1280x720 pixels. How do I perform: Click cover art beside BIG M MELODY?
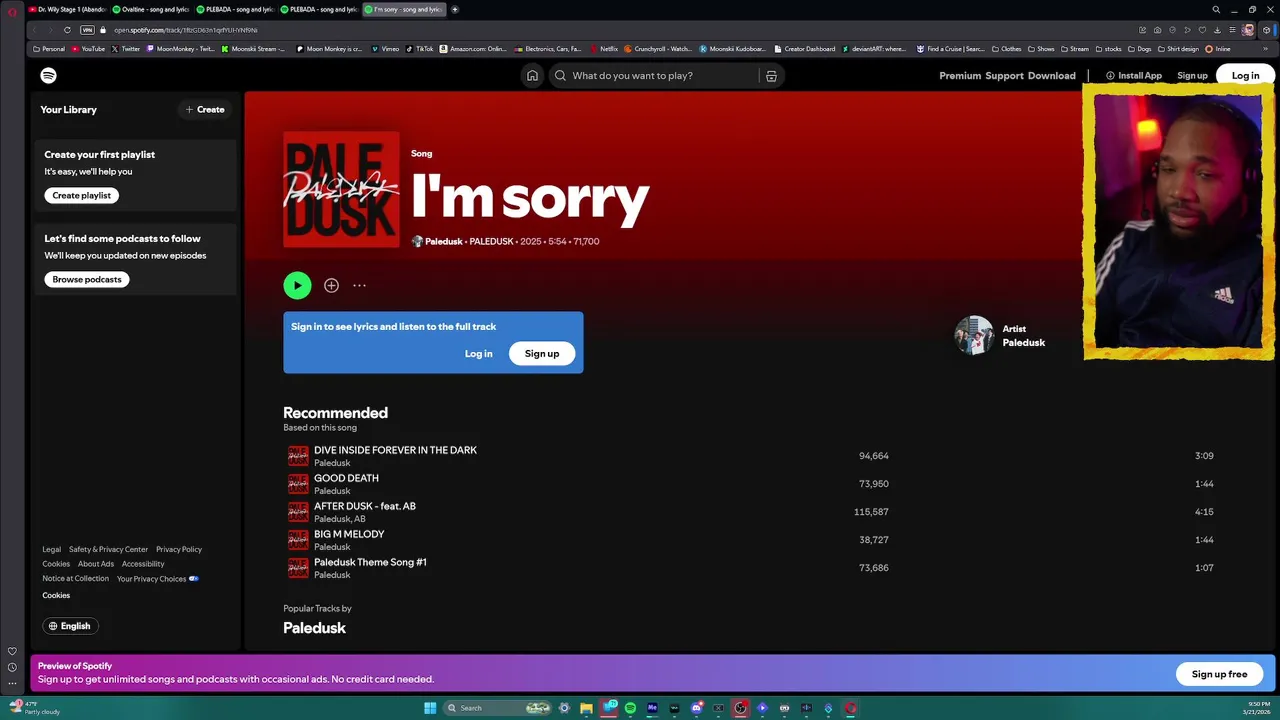[x=298, y=540]
